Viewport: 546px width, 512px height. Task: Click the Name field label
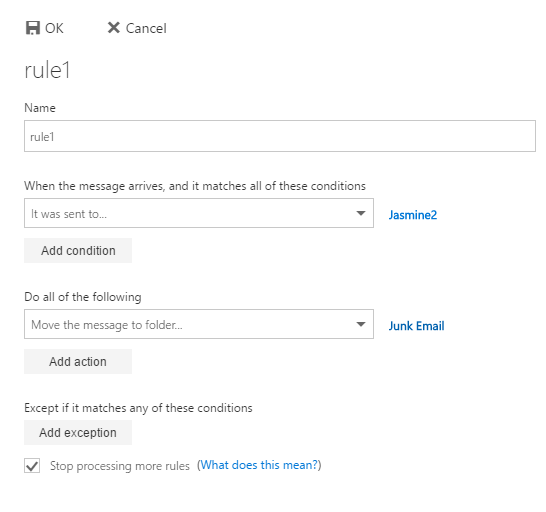tap(40, 108)
